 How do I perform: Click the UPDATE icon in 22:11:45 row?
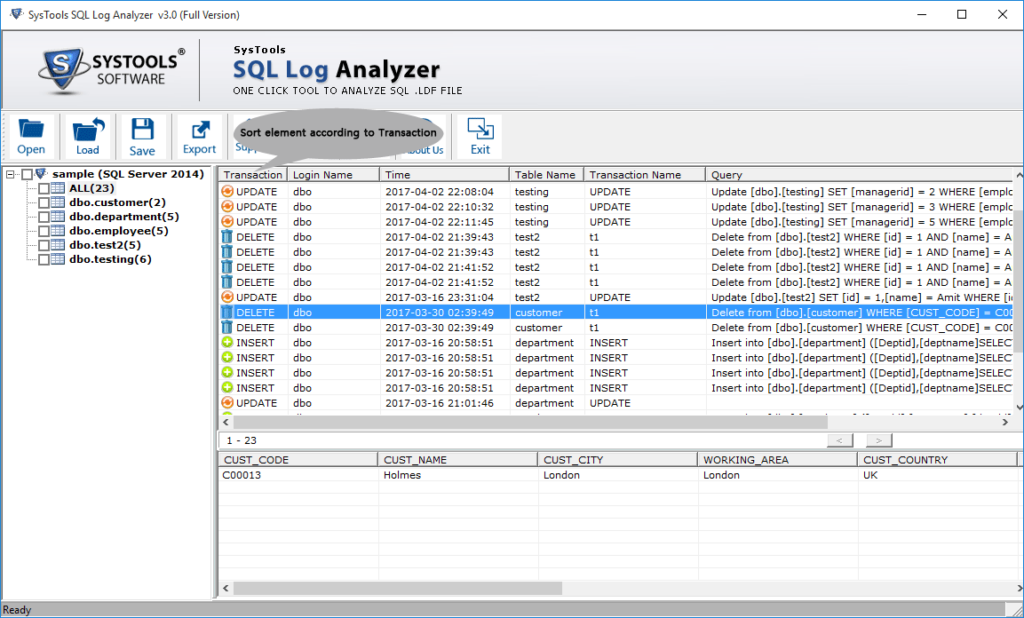(227, 221)
